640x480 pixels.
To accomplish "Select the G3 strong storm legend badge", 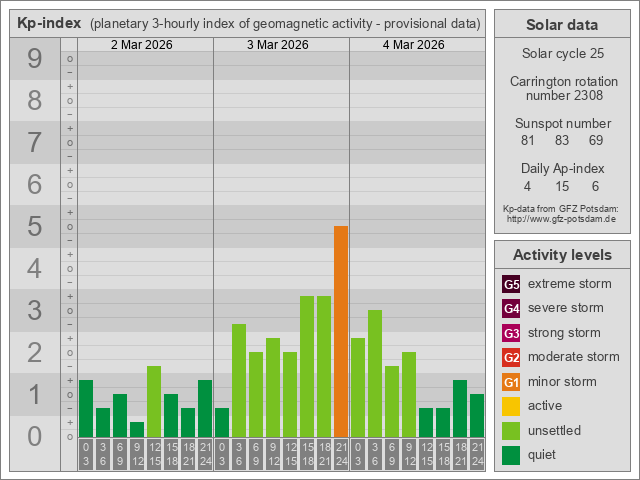I will 511,333.
